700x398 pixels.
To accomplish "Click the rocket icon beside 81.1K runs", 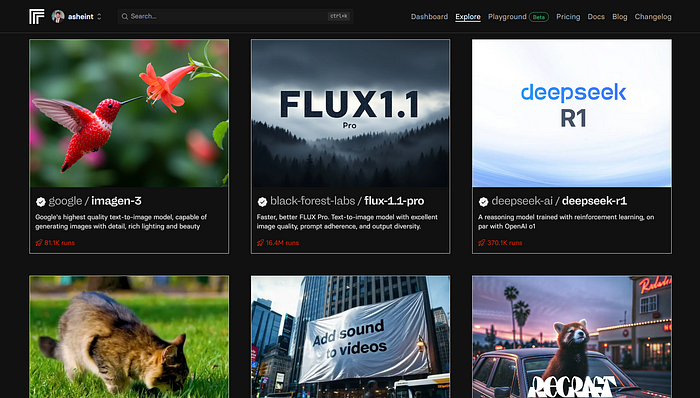I will pos(39,243).
